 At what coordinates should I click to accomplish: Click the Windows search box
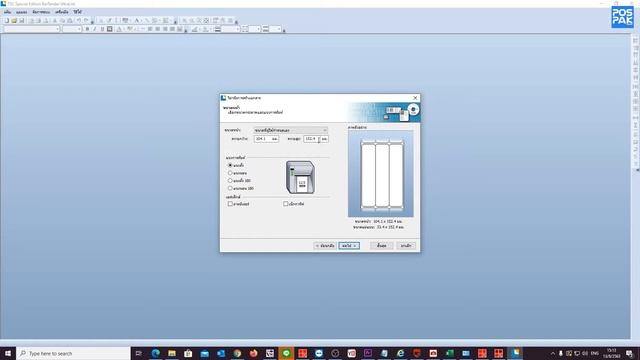[x=73, y=353]
